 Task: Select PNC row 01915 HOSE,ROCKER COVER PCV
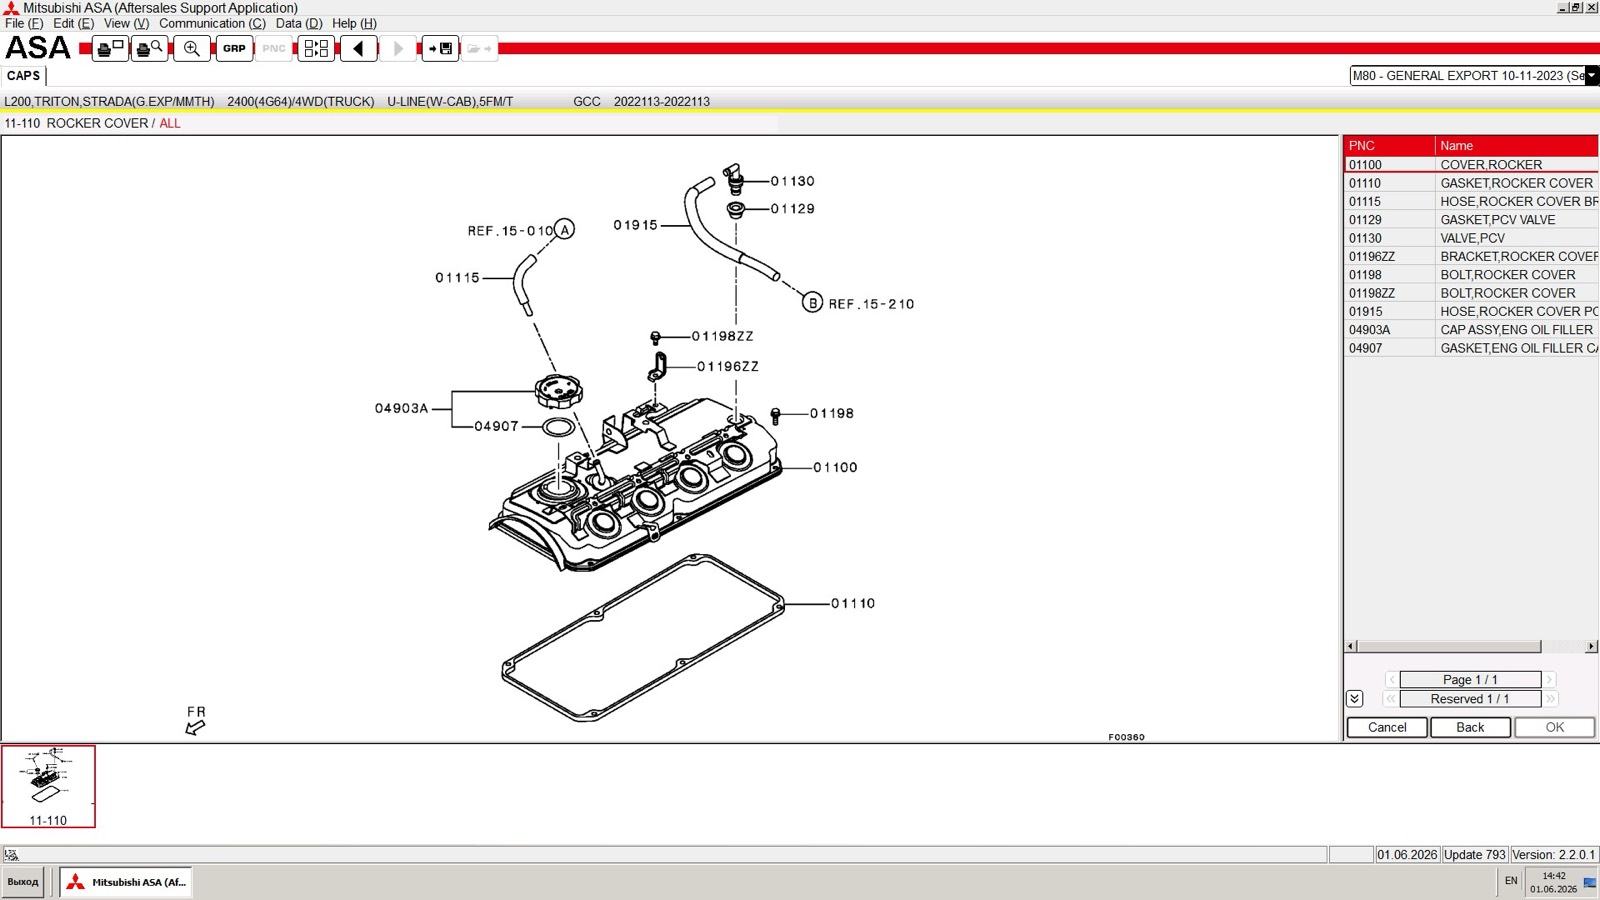point(1470,311)
